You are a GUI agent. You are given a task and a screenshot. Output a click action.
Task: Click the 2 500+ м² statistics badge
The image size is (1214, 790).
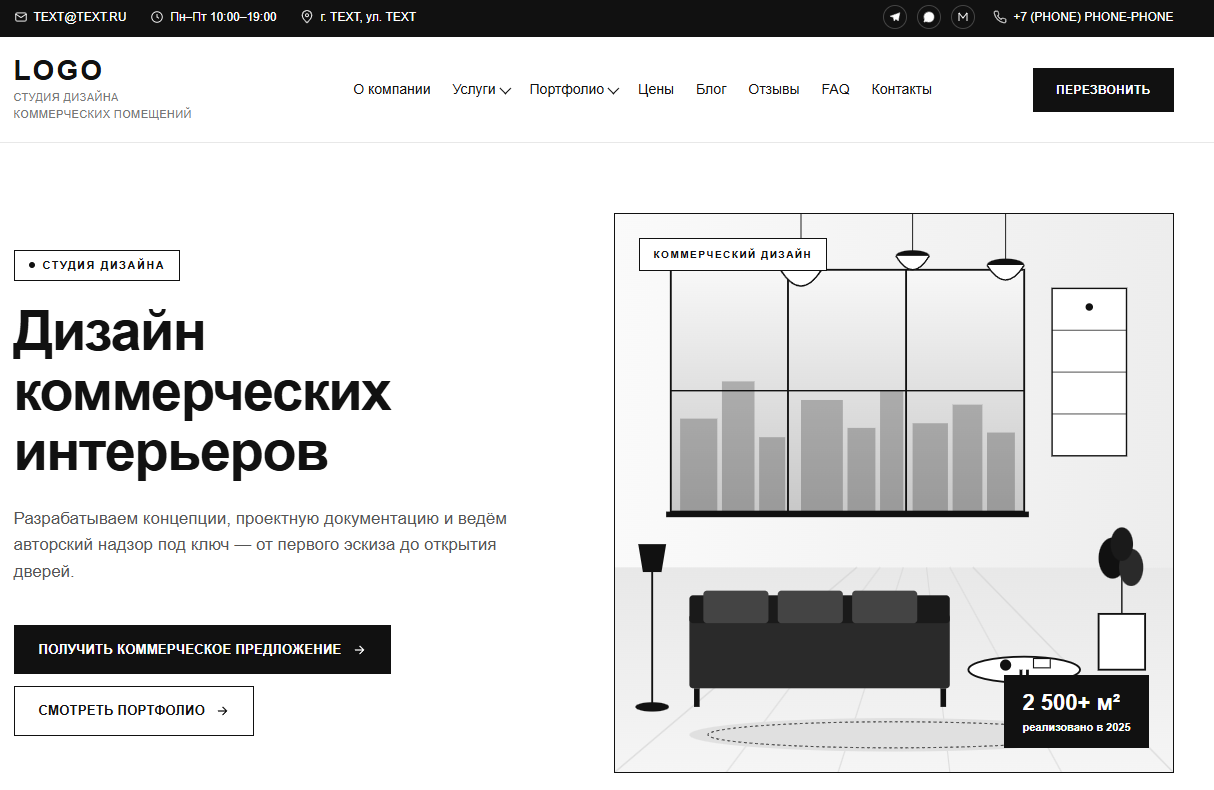pos(1076,711)
